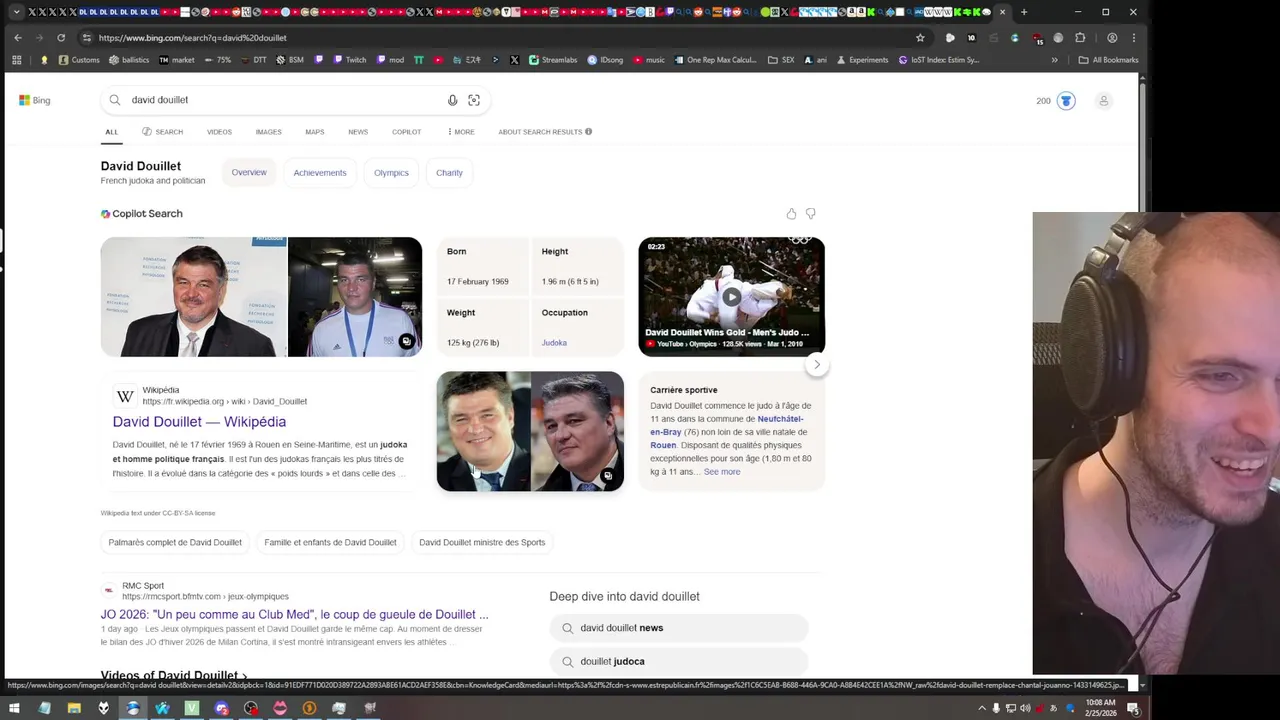This screenshot has width=1280, height=720.
Task: Switch to the COPILOT tab
Action: tap(406, 132)
